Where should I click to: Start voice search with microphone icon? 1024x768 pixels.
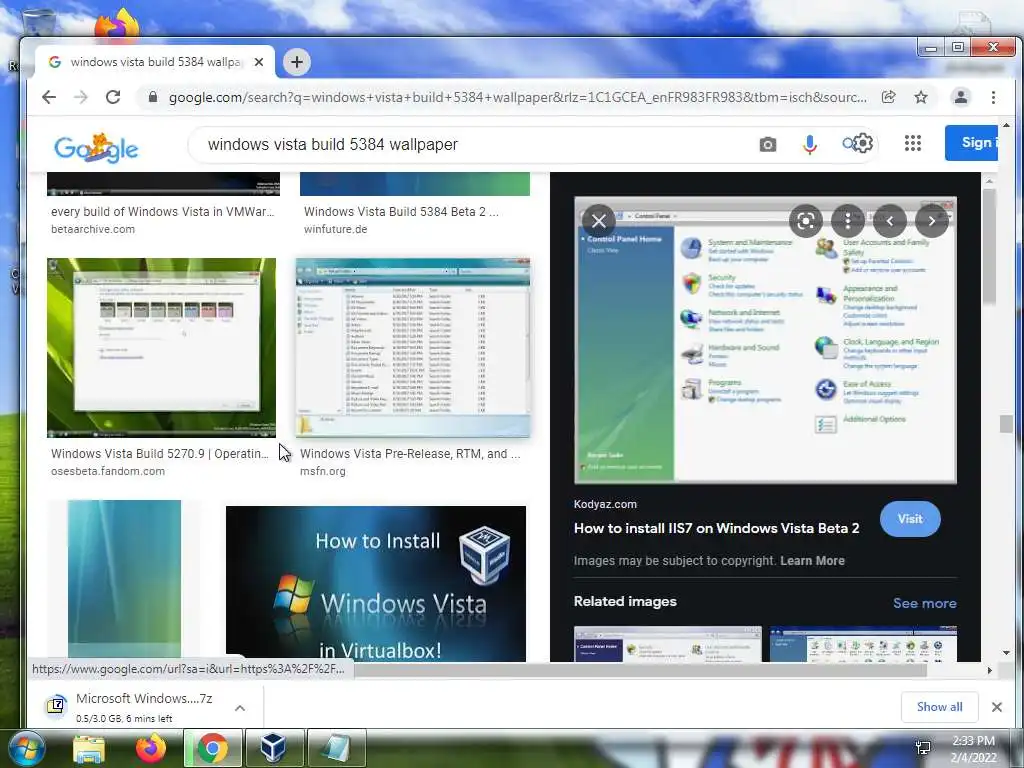(810, 144)
